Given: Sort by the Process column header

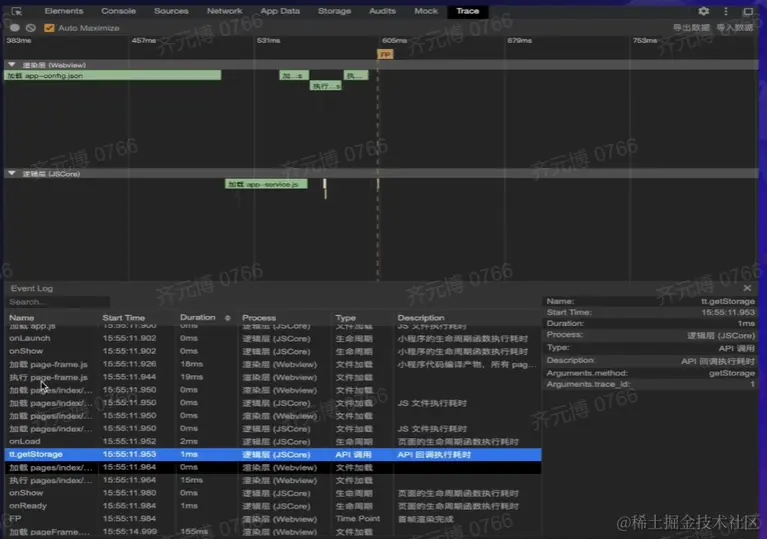Looking at the screenshot, I should pos(259,318).
